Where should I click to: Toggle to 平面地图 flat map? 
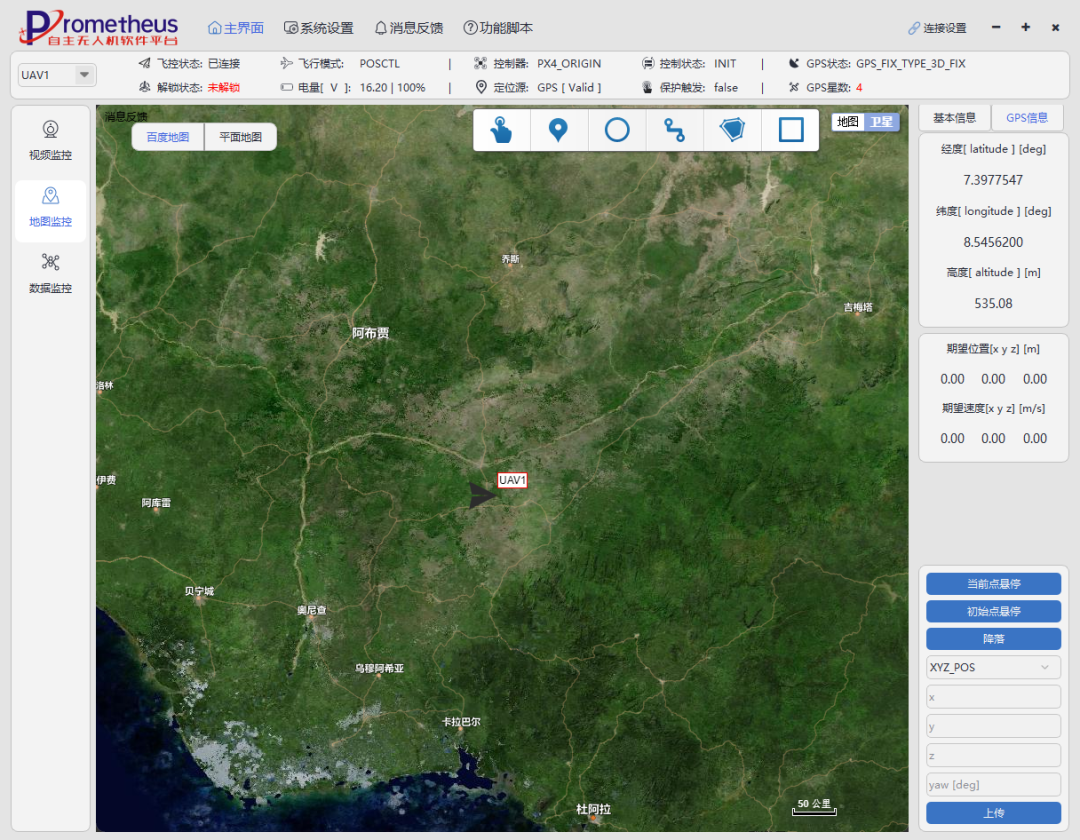[x=240, y=137]
